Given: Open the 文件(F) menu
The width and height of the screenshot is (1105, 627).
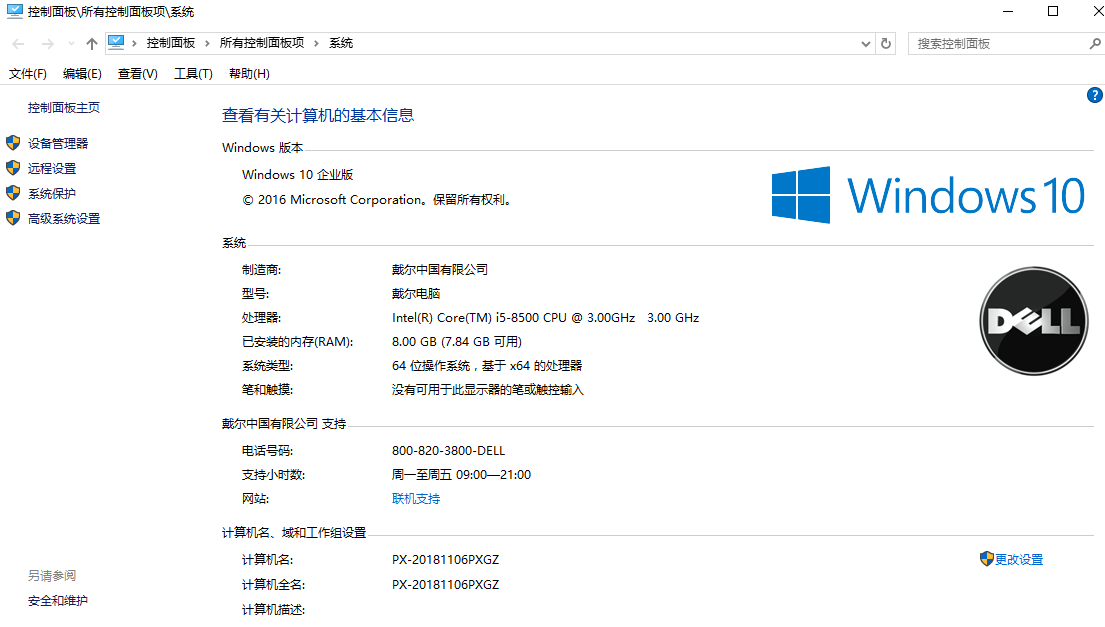Looking at the screenshot, I should (27, 73).
